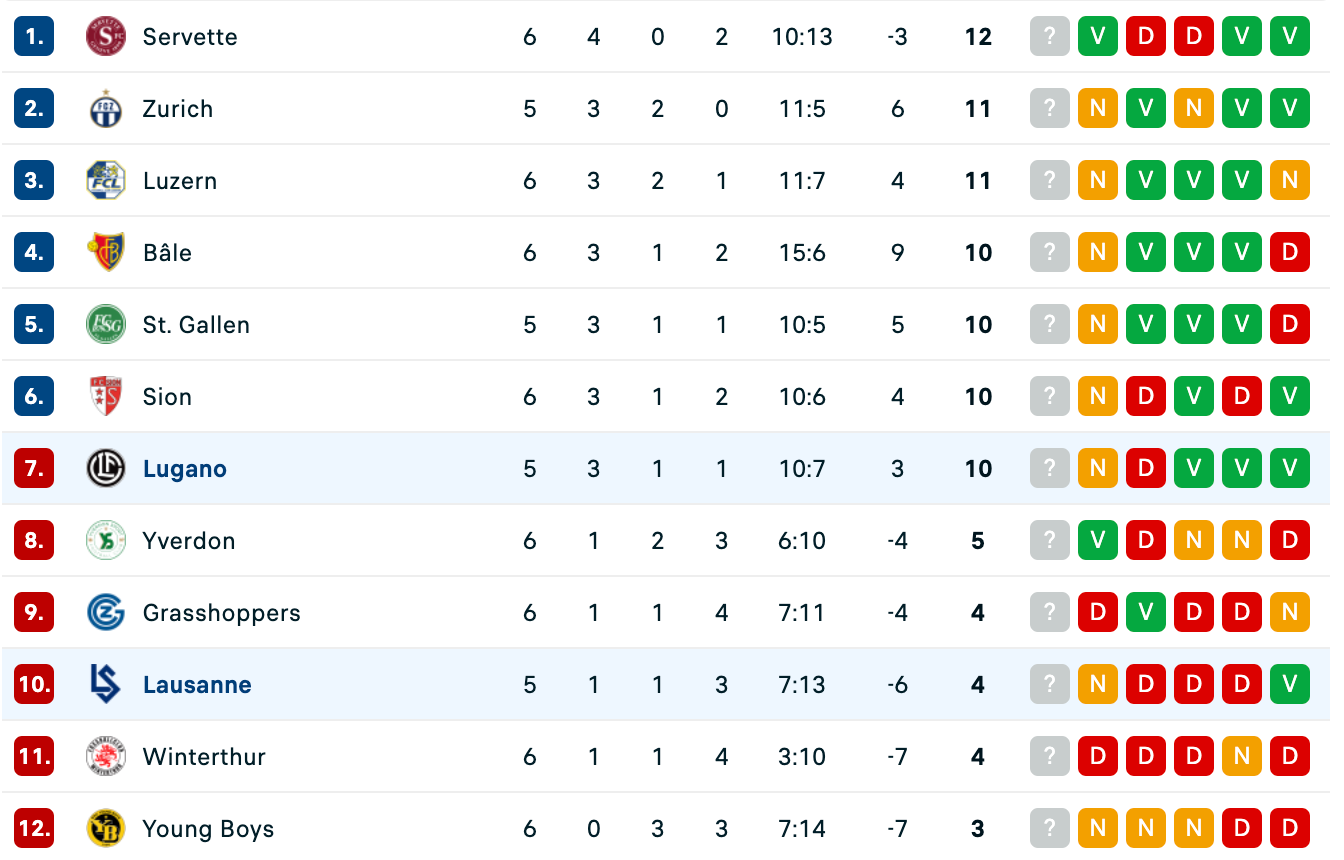1344x860 pixels.
Task: Click Servette's gray question mark upcoming match
Action: point(1050,37)
